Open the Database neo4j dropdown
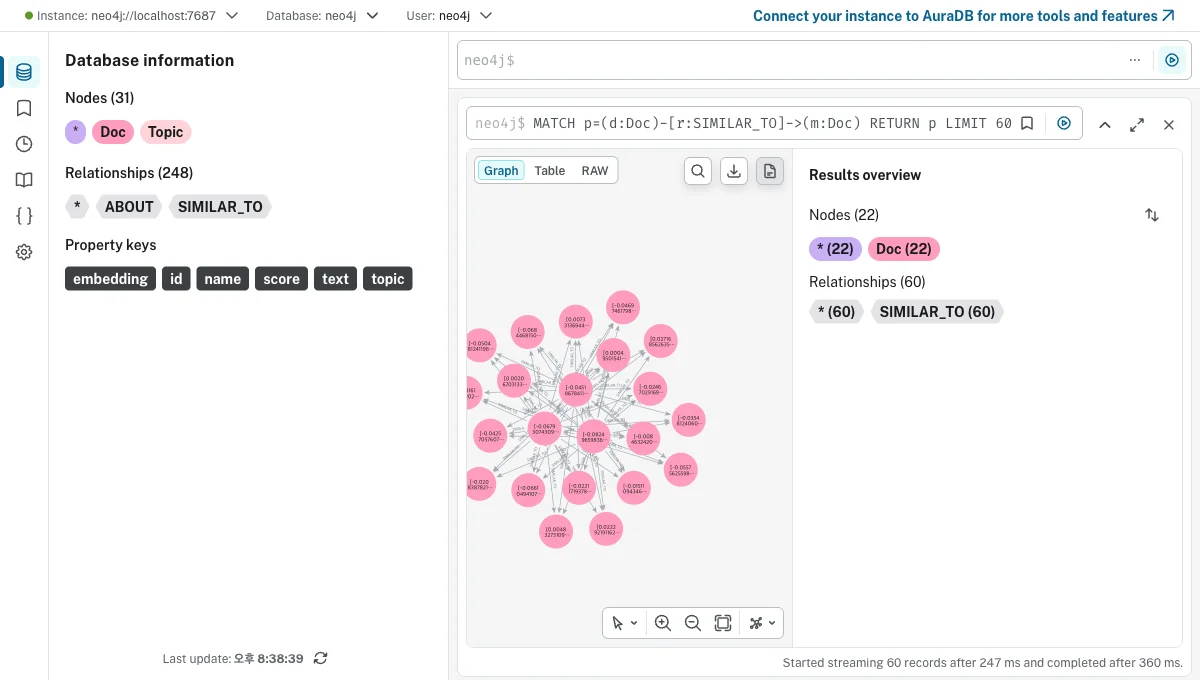This screenshot has width=1200, height=680. [x=322, y=16]
